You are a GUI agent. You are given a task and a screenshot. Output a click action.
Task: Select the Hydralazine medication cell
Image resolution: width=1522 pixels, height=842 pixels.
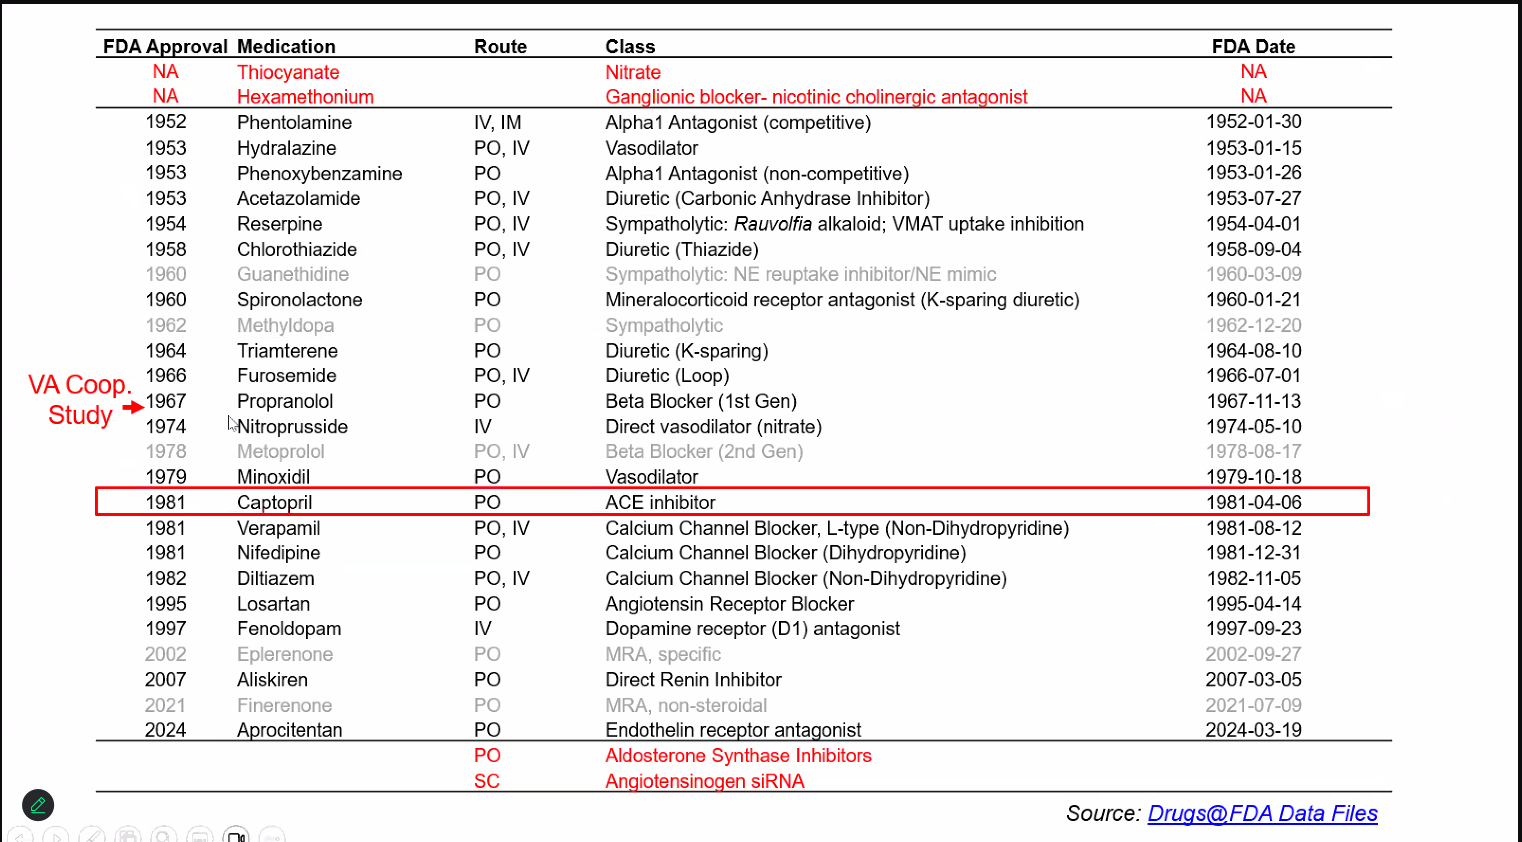[286, 148]
